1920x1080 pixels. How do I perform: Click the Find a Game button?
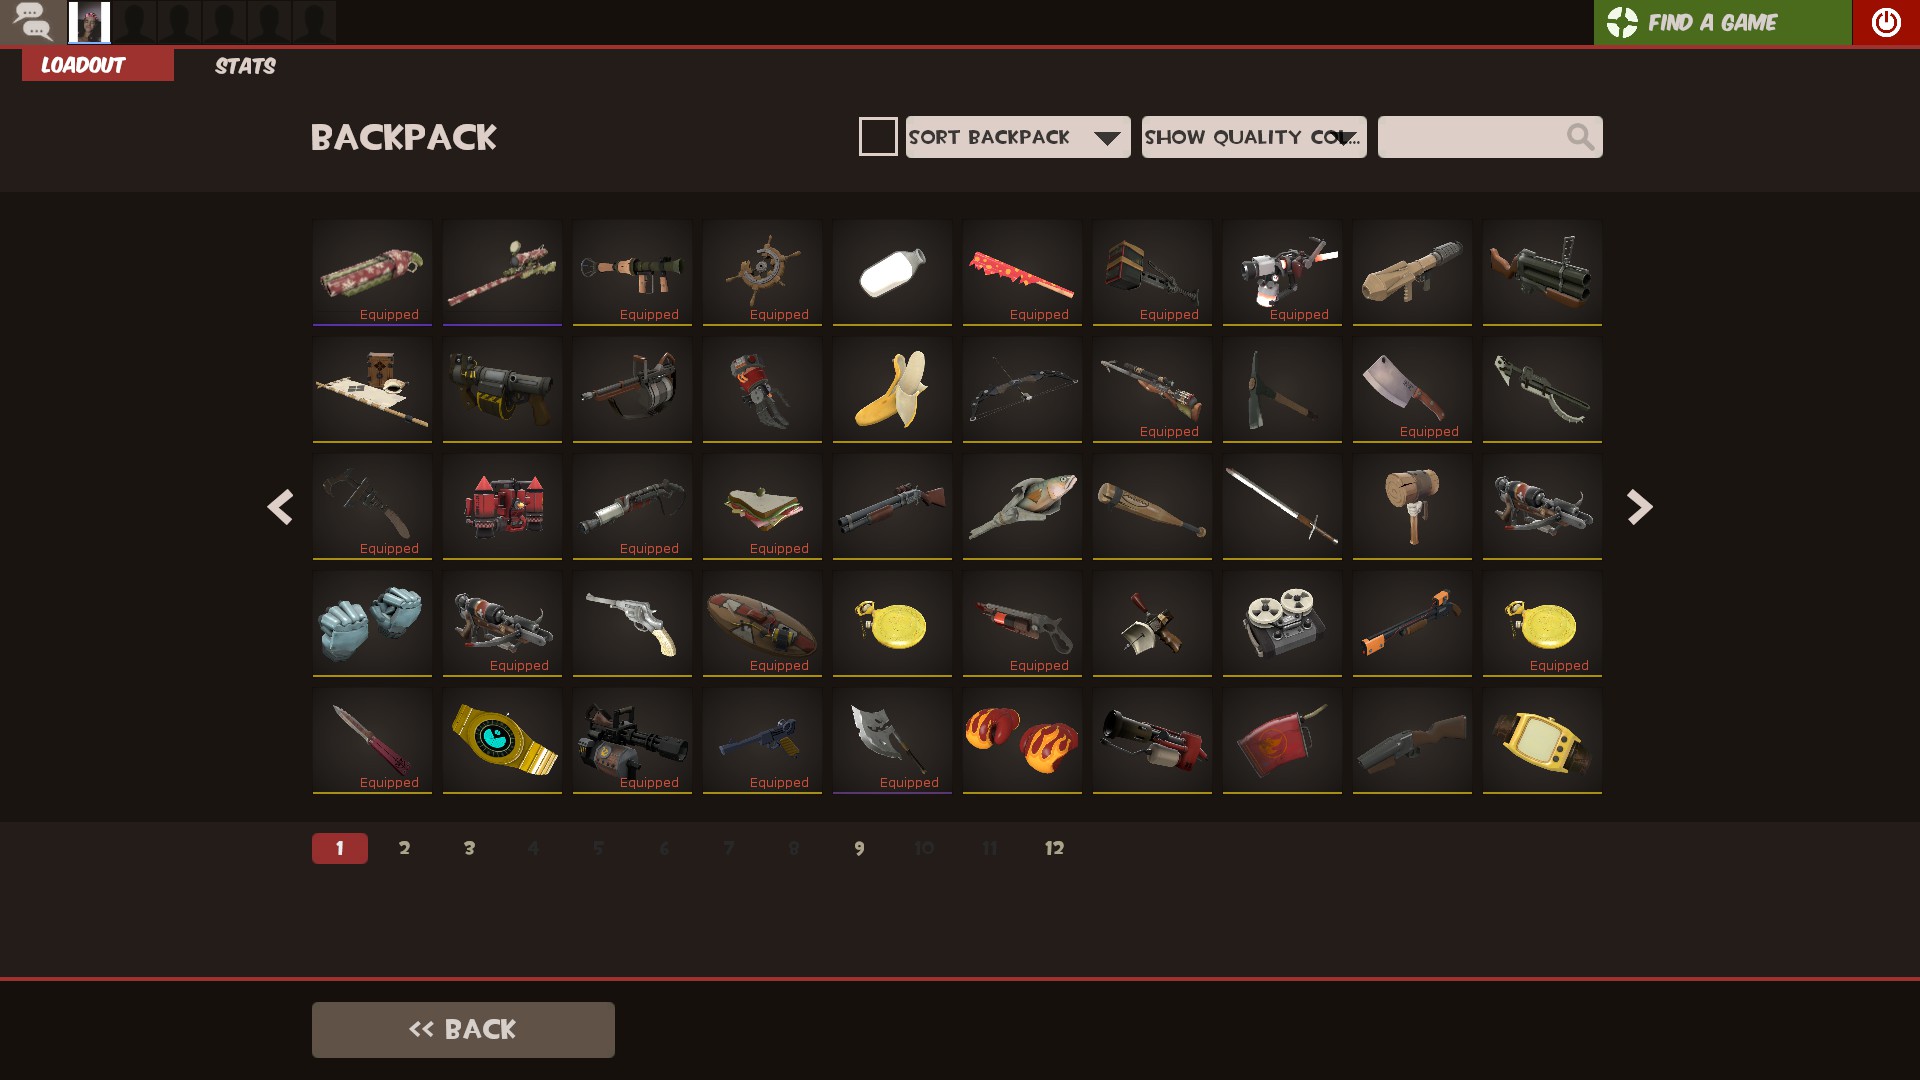[1722, 22]
